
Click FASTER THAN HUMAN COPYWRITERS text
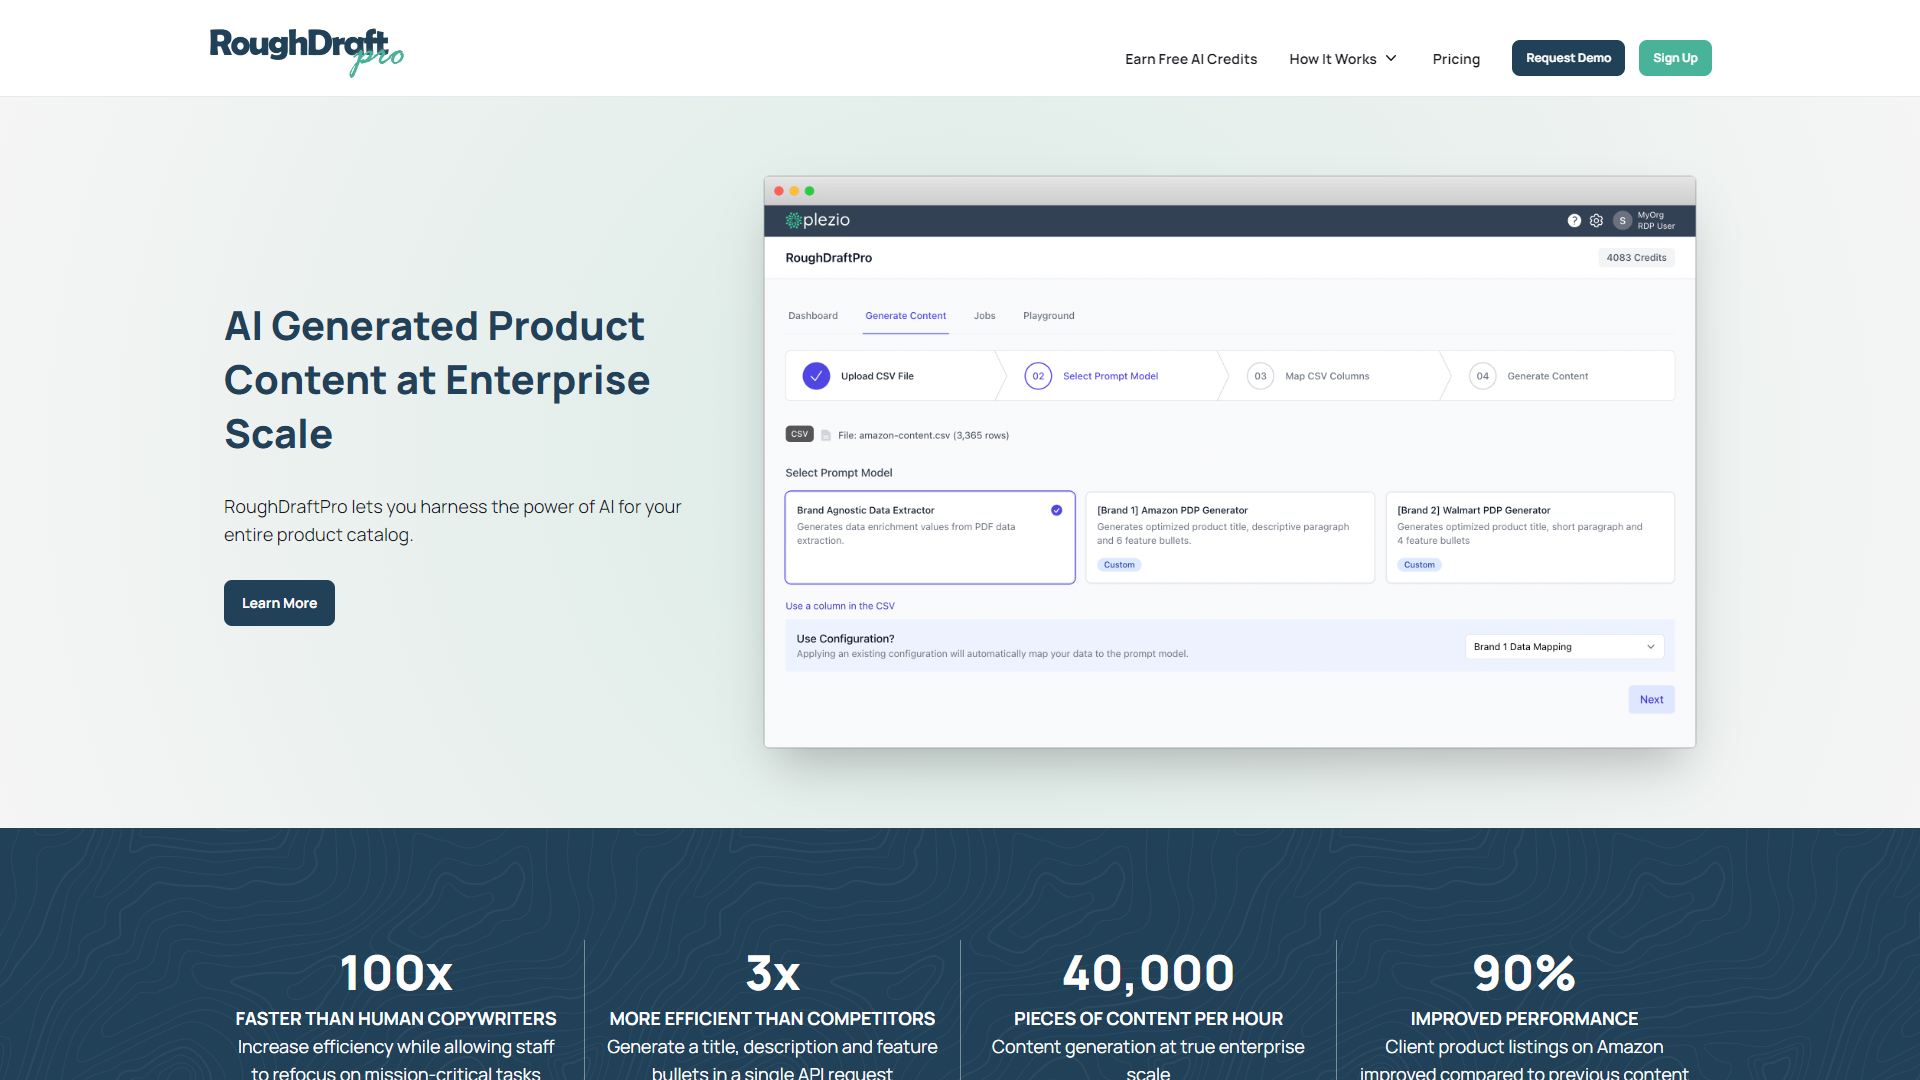pos(396,1019)
